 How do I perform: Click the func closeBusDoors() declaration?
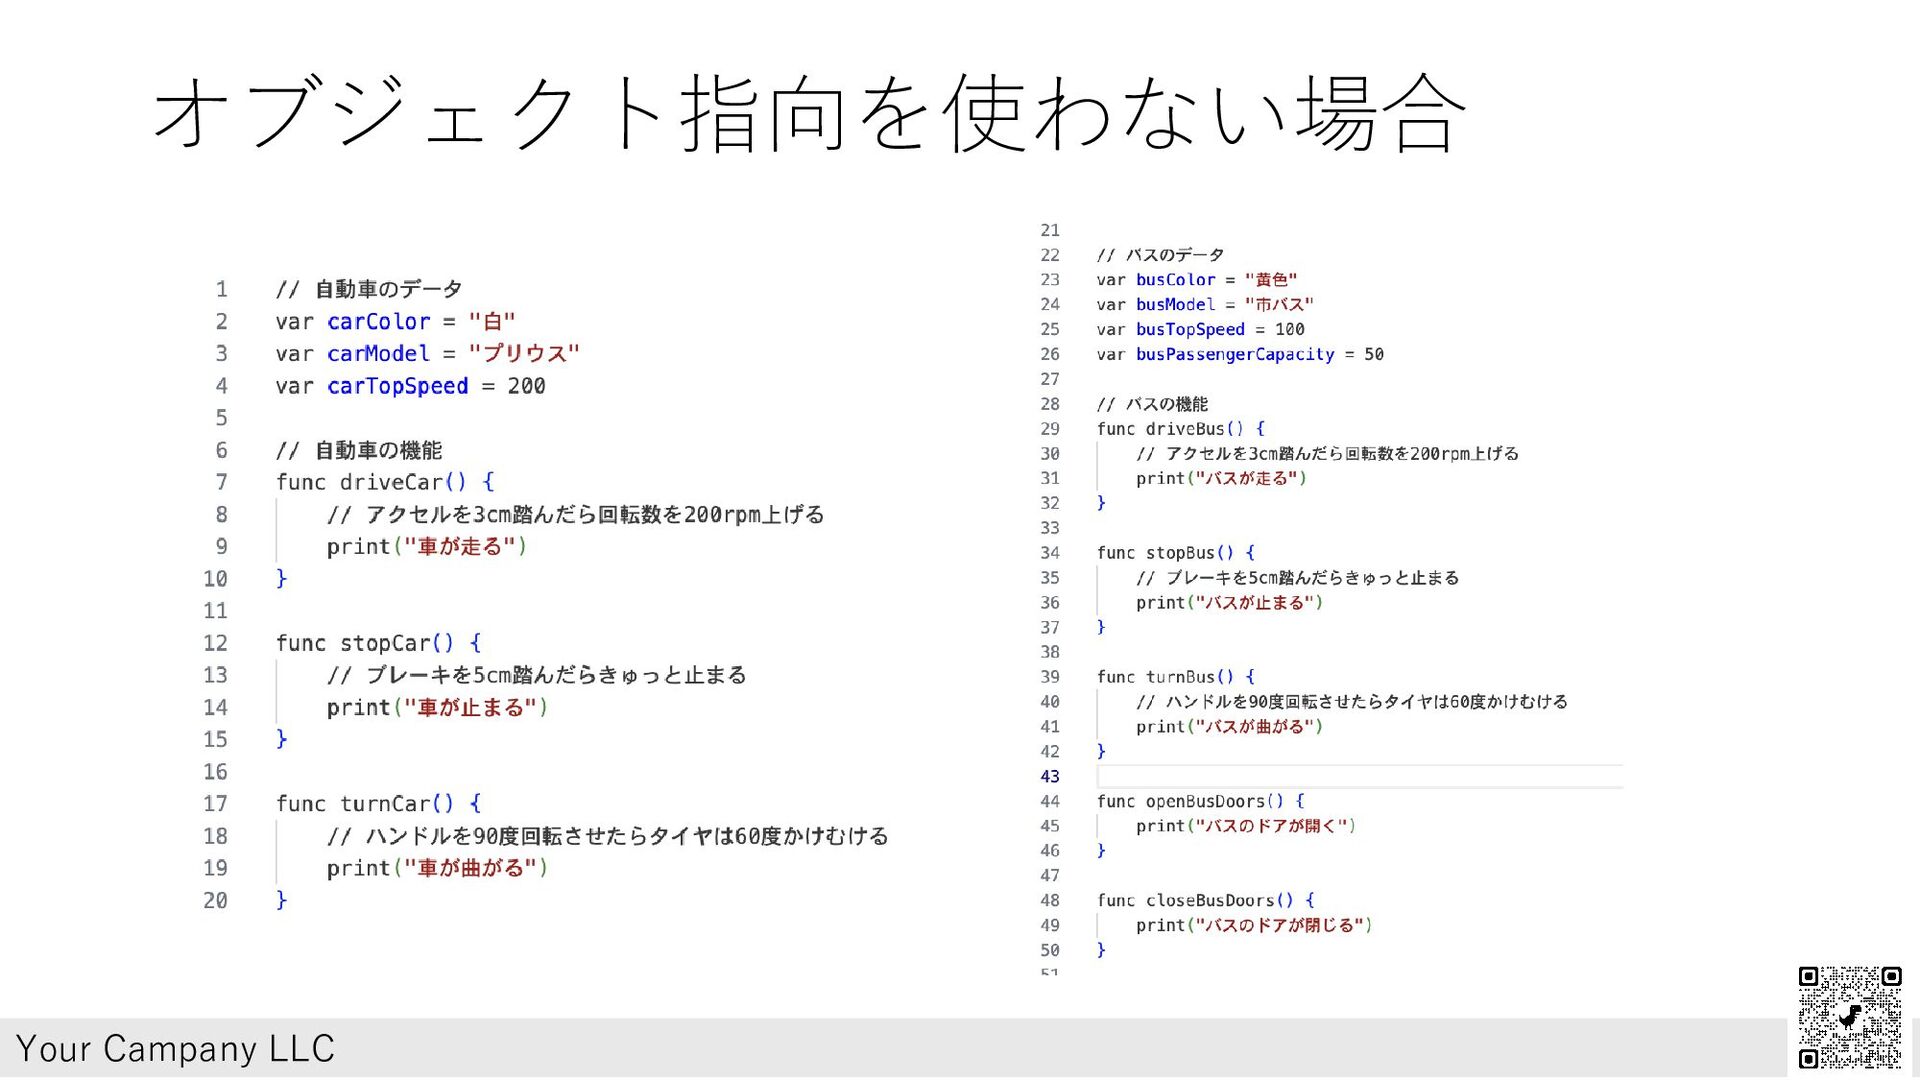(x=1205, y=900)
